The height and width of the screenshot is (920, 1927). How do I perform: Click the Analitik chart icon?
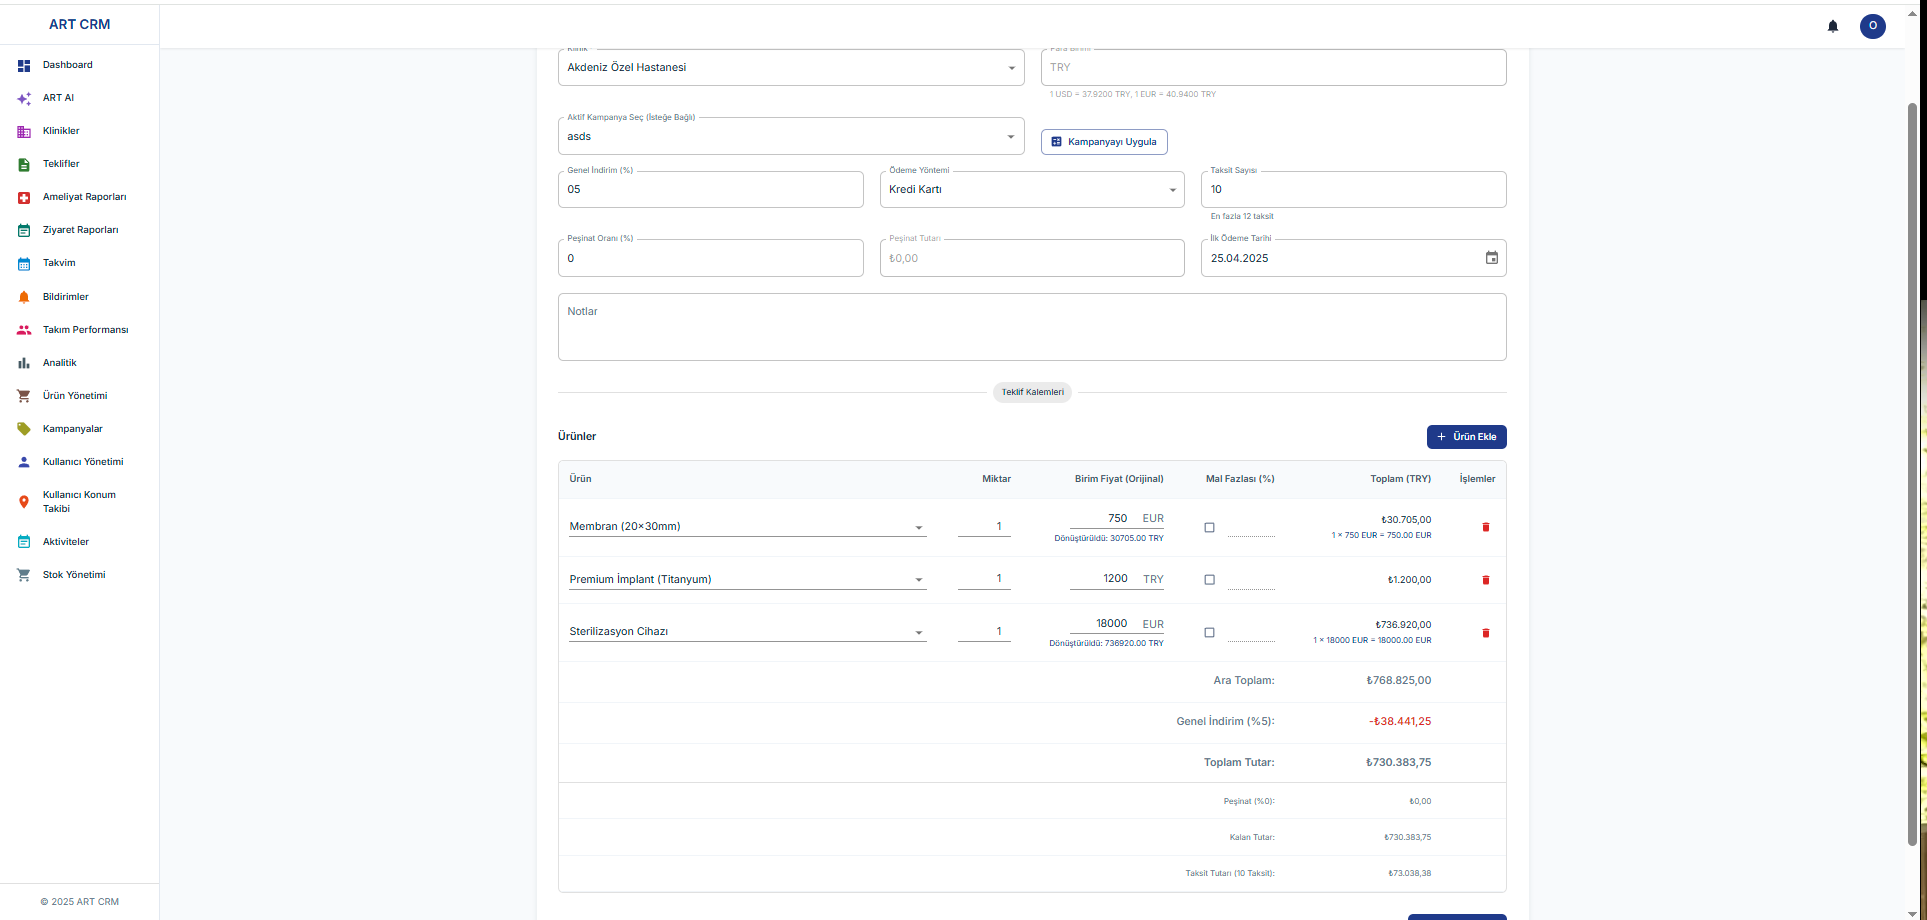[x=23, y=362]
